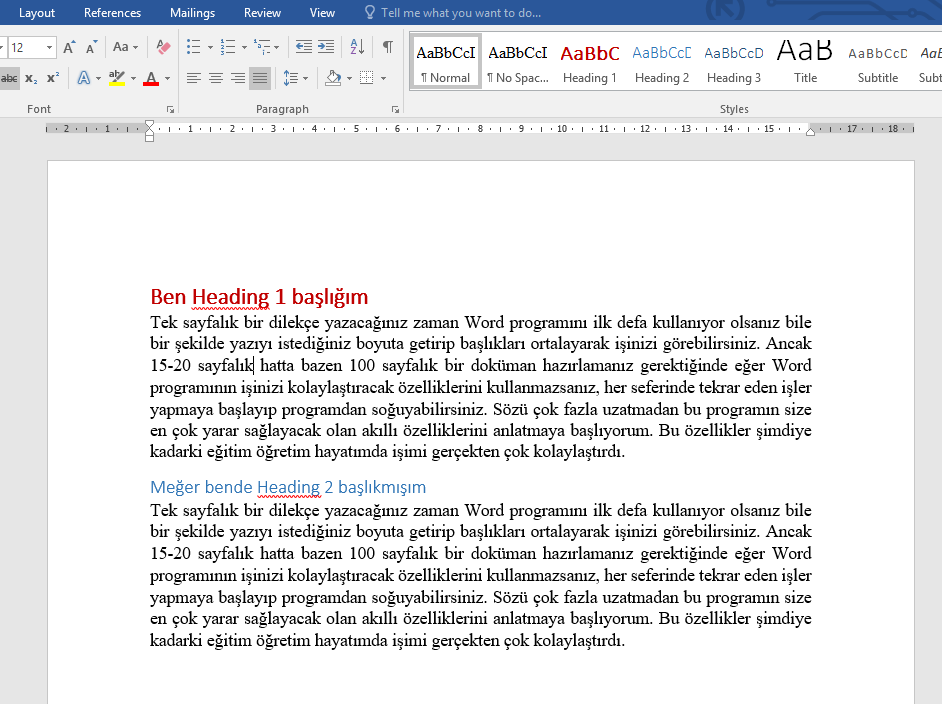Open the Layout tab
Viewport: 942px width, 704px height.
pyautogui.click(x=37, y=13)
